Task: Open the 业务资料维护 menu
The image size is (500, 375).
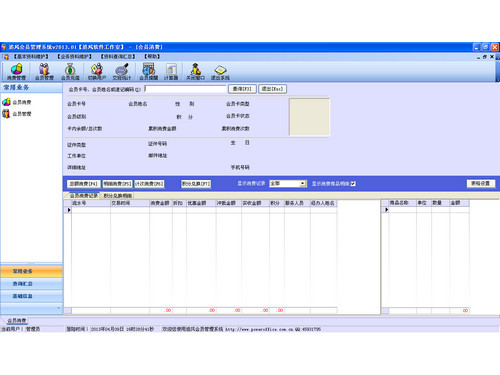Action: [74, 57]
